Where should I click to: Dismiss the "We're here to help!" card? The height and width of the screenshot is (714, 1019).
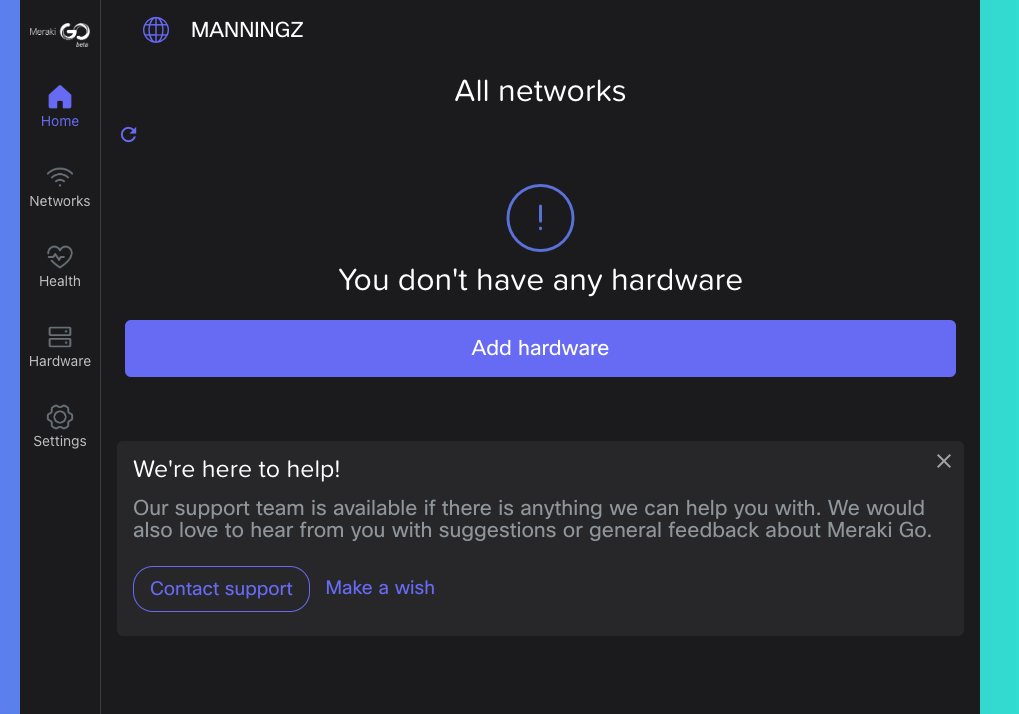pyautogui.click(x=943, y=461)
